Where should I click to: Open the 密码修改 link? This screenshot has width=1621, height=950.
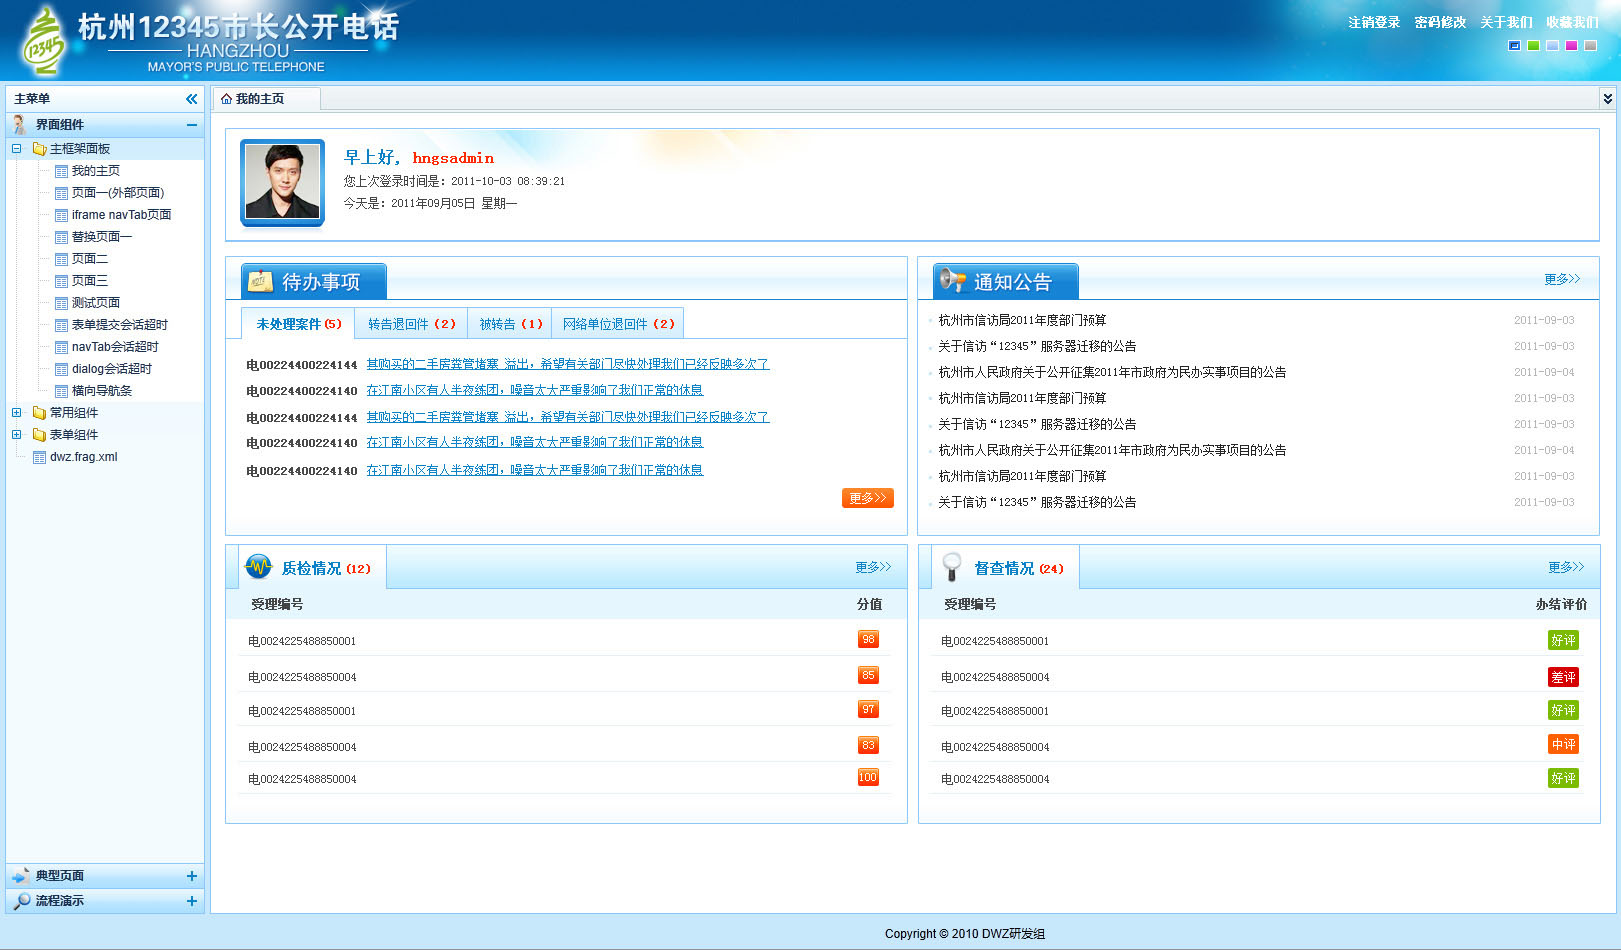[1440, 22]
